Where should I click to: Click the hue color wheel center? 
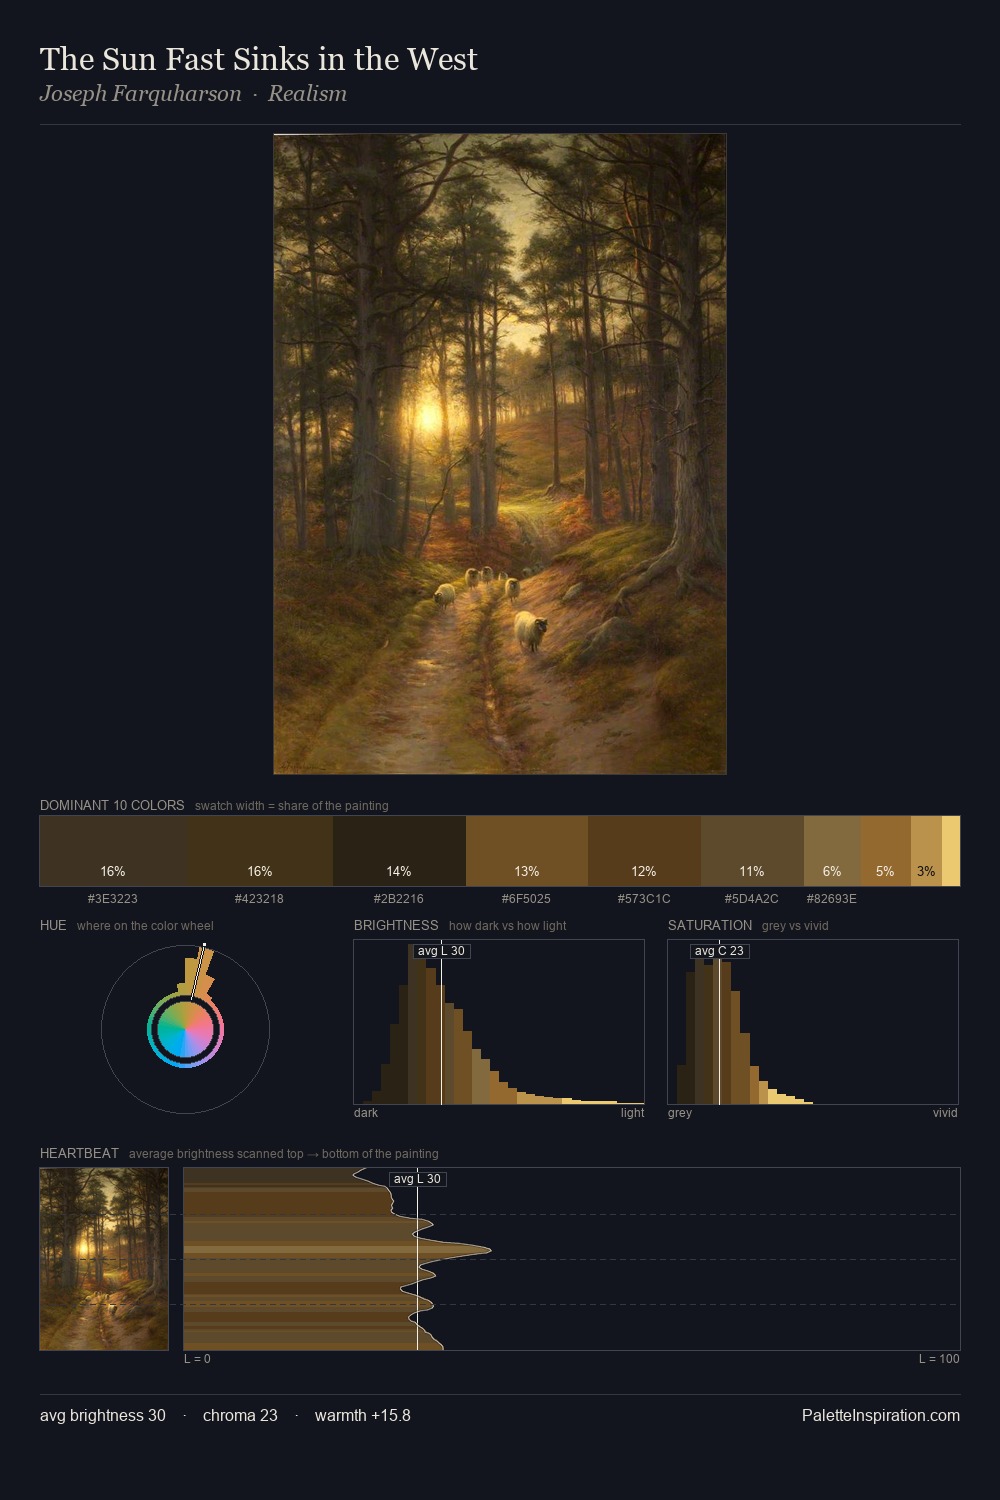[x=185, y=1029]
